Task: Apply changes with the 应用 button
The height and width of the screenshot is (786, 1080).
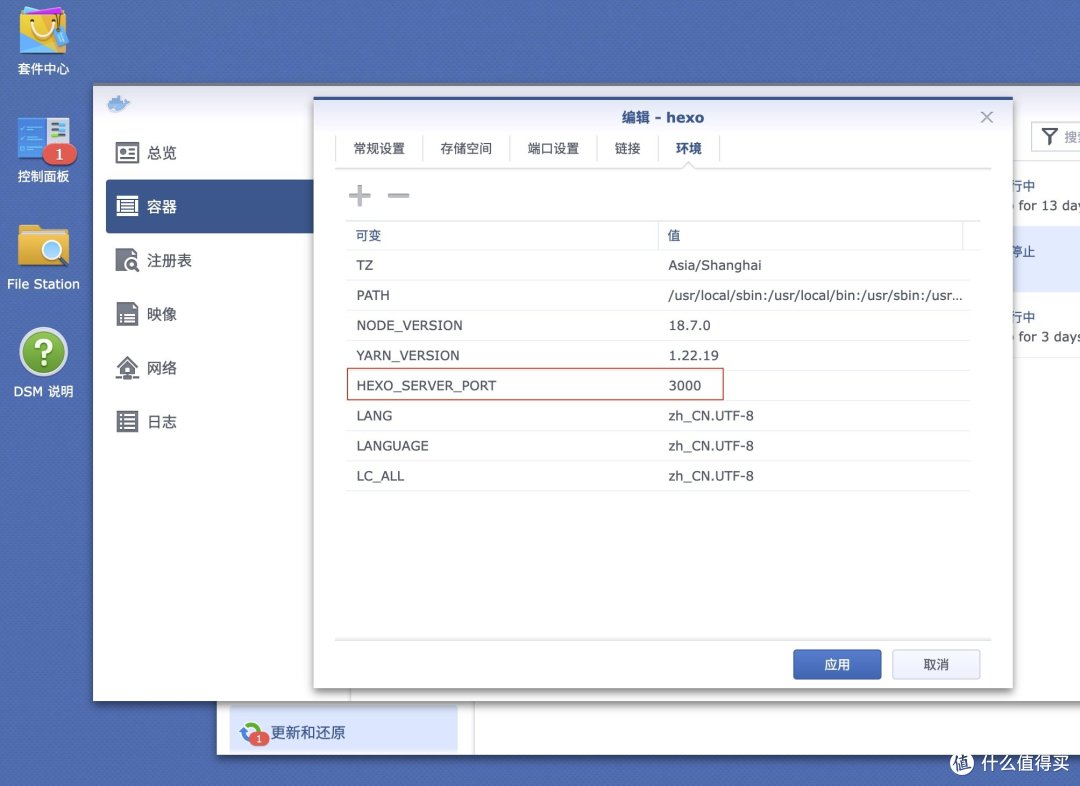Action: (x=837, y=664)
